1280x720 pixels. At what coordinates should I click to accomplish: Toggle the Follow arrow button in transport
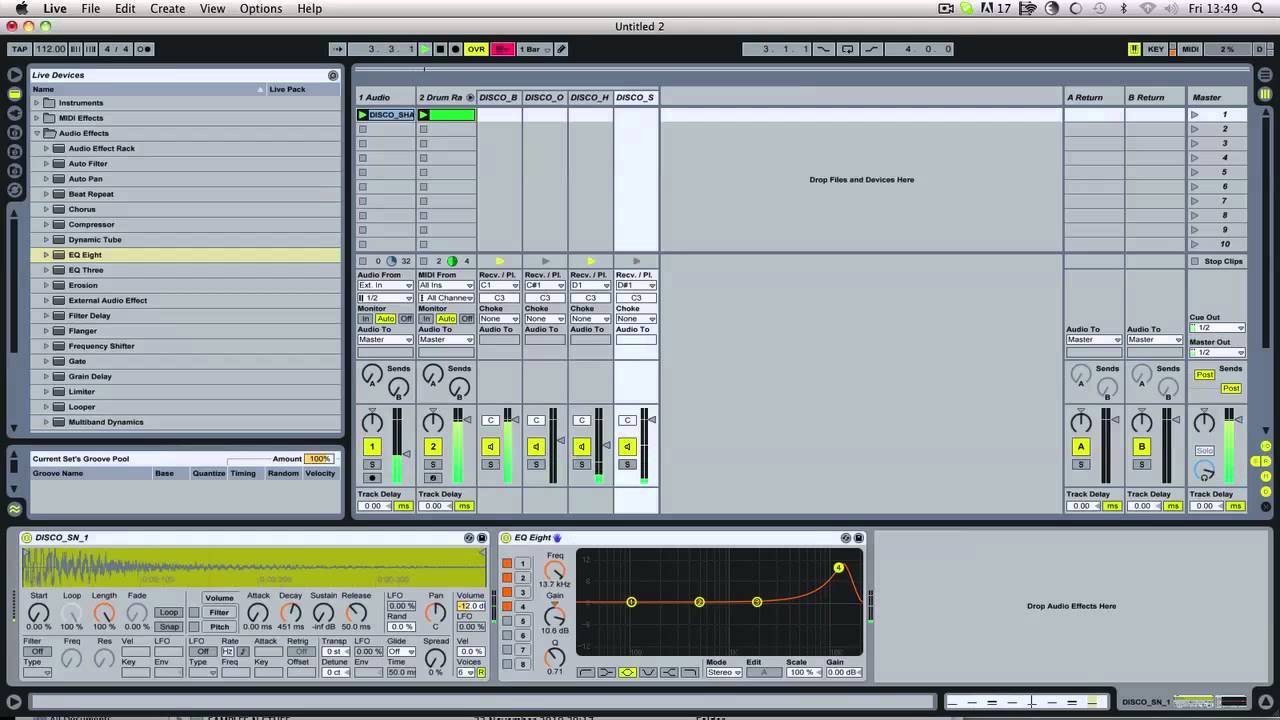(x=338, y=49)
